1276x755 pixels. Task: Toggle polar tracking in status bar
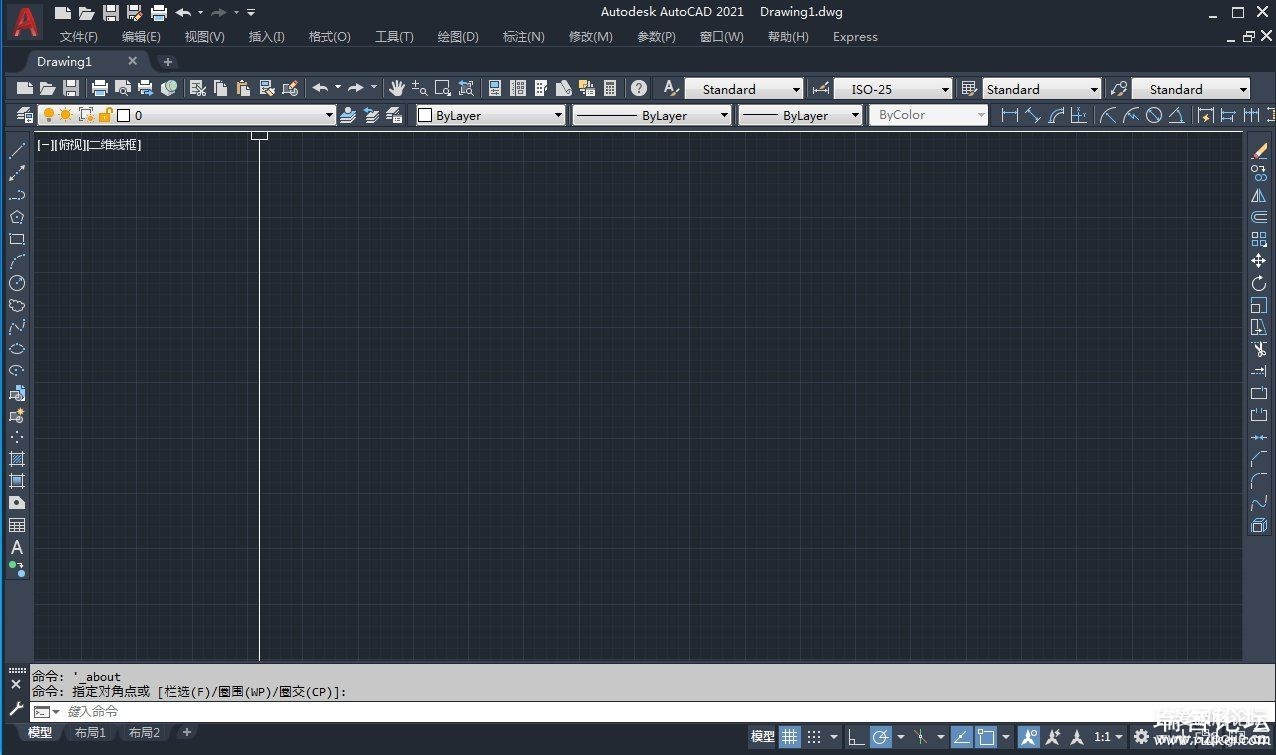(881, 737)
